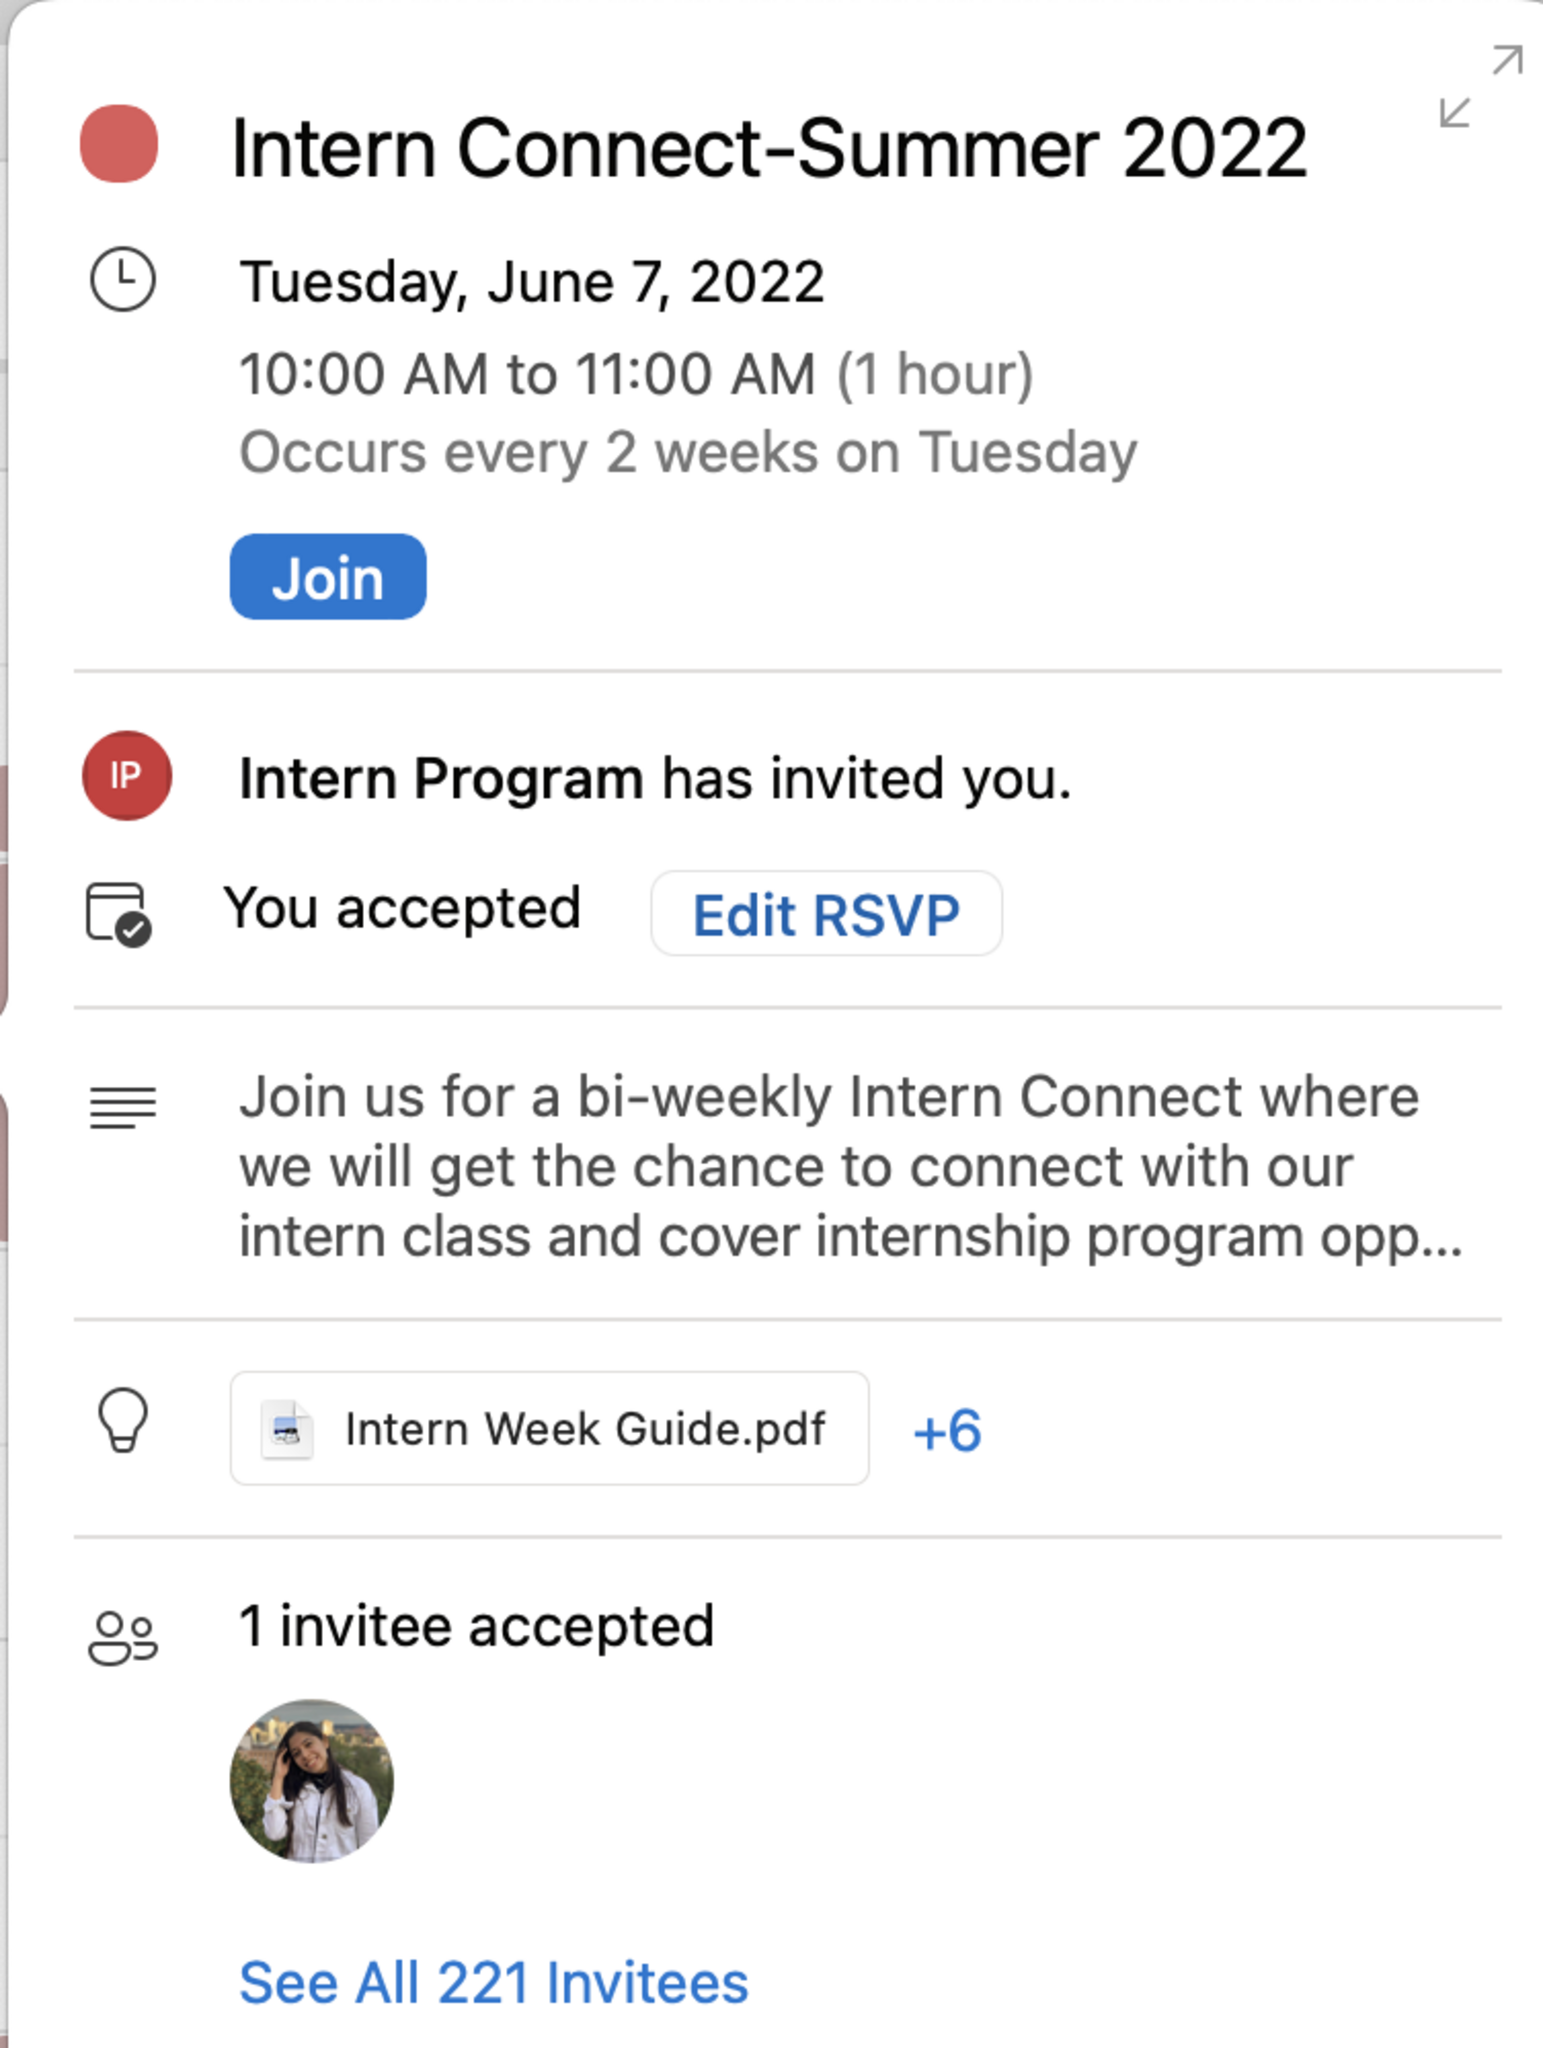
Task: Click the lightbulb suggestions icon
Action: (x=123, y=1421)
